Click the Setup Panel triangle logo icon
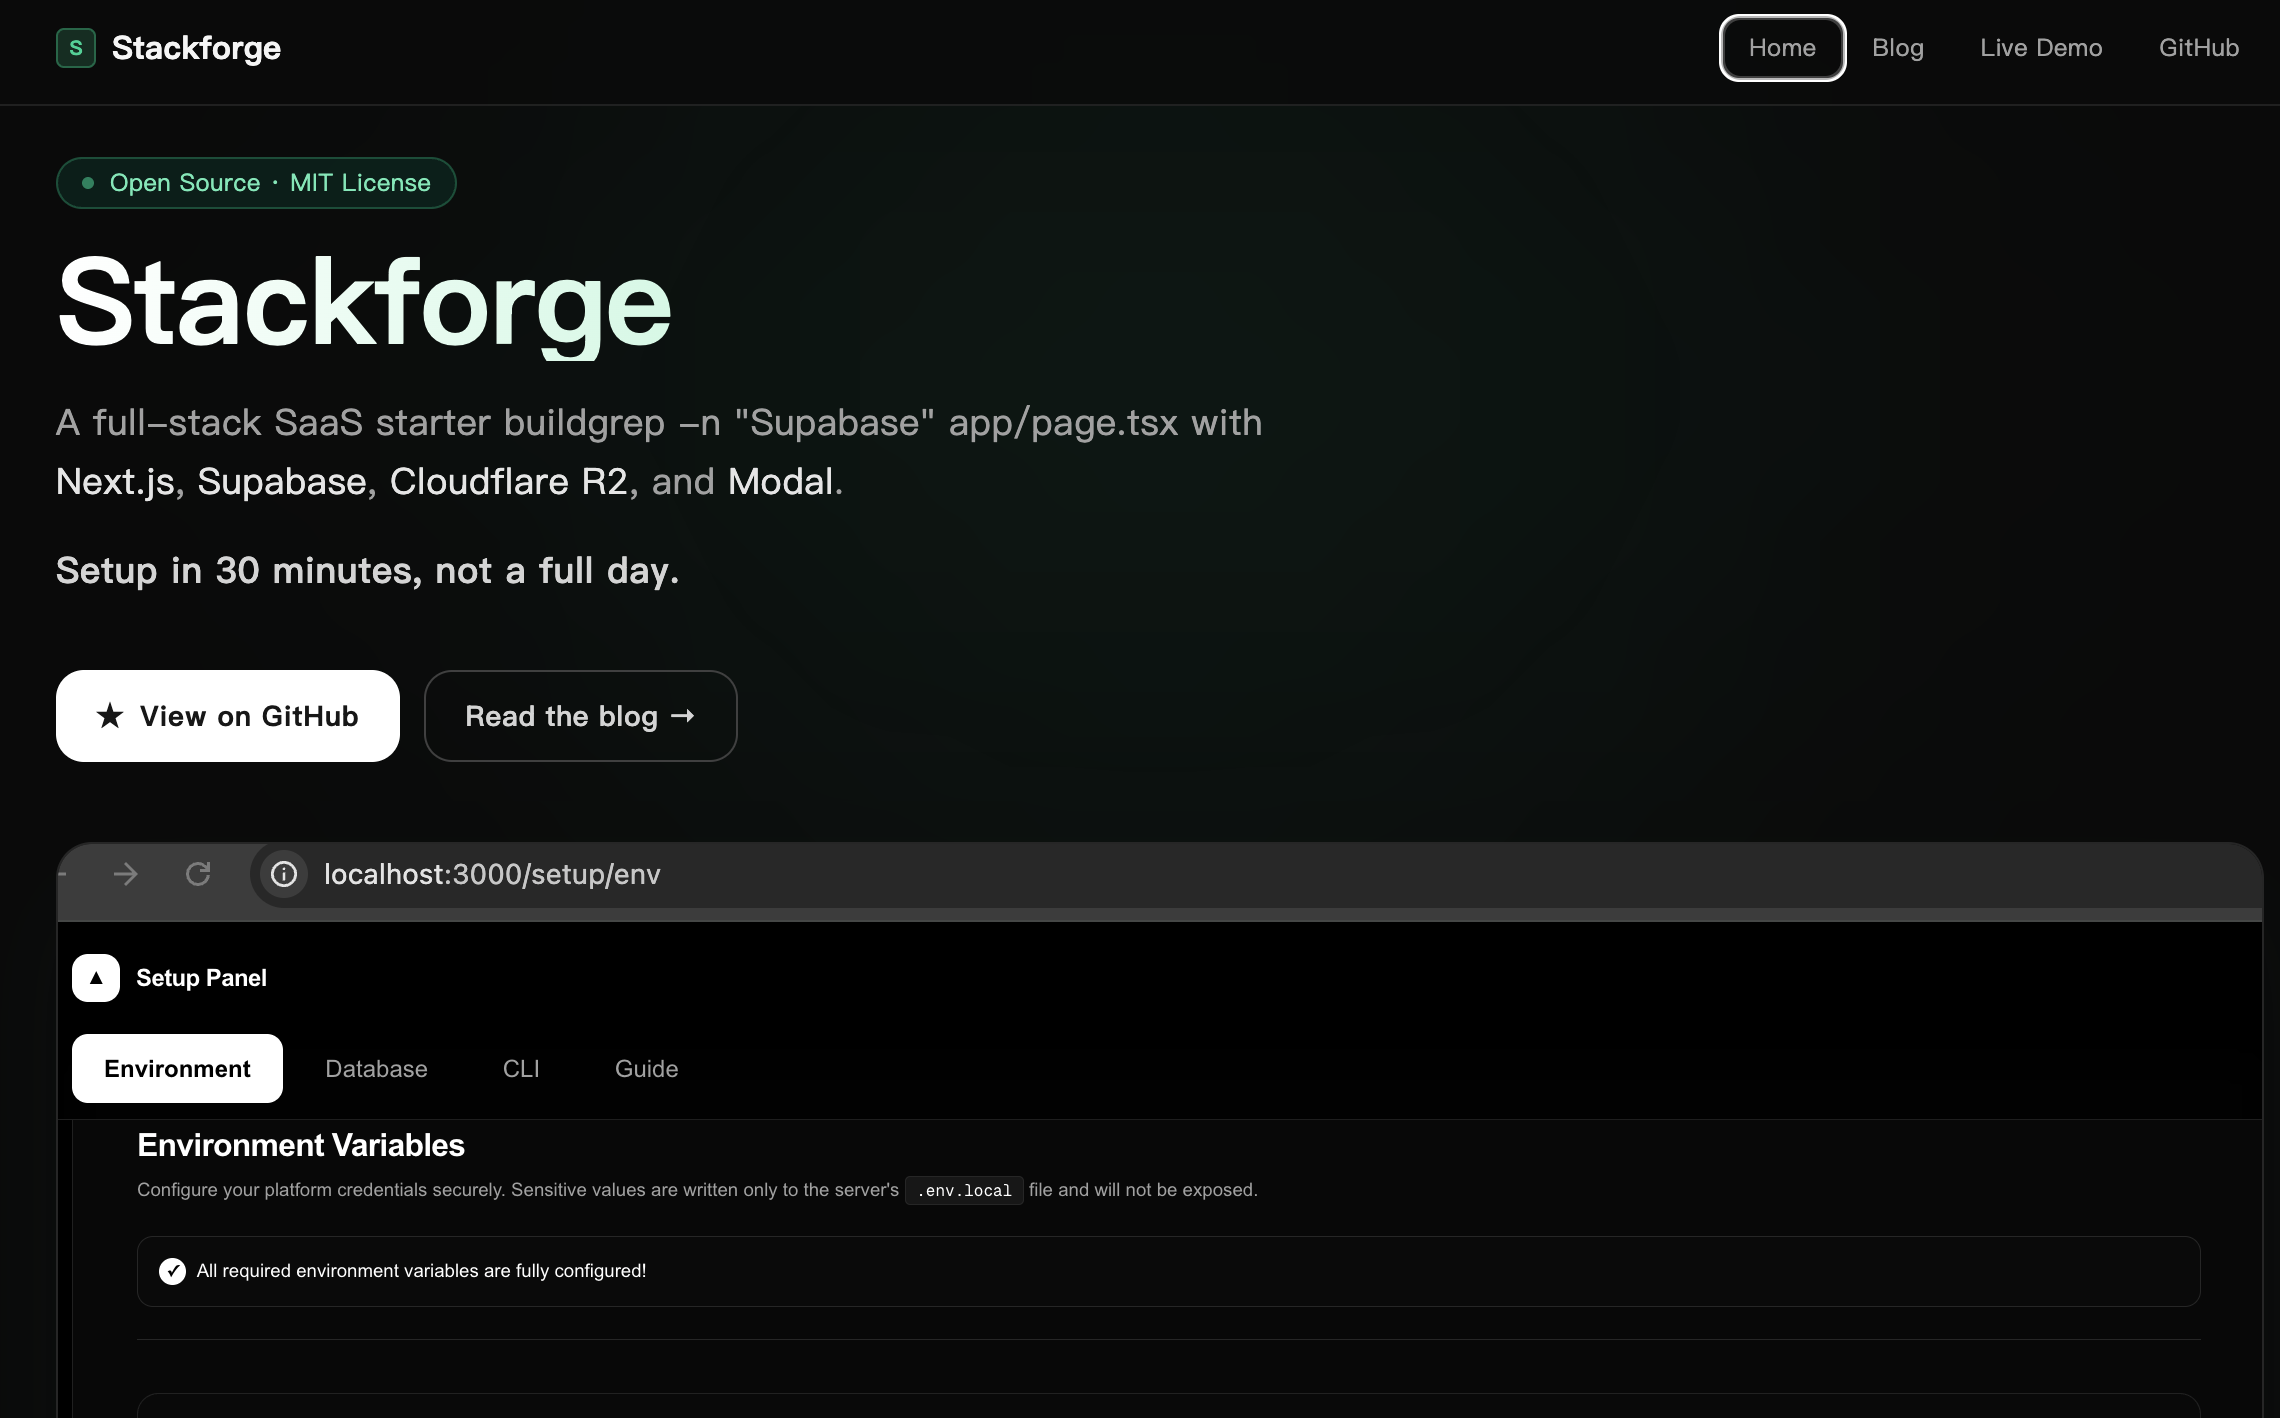The width and height of the screenshot is (2280, 1418). pos(96,978)
